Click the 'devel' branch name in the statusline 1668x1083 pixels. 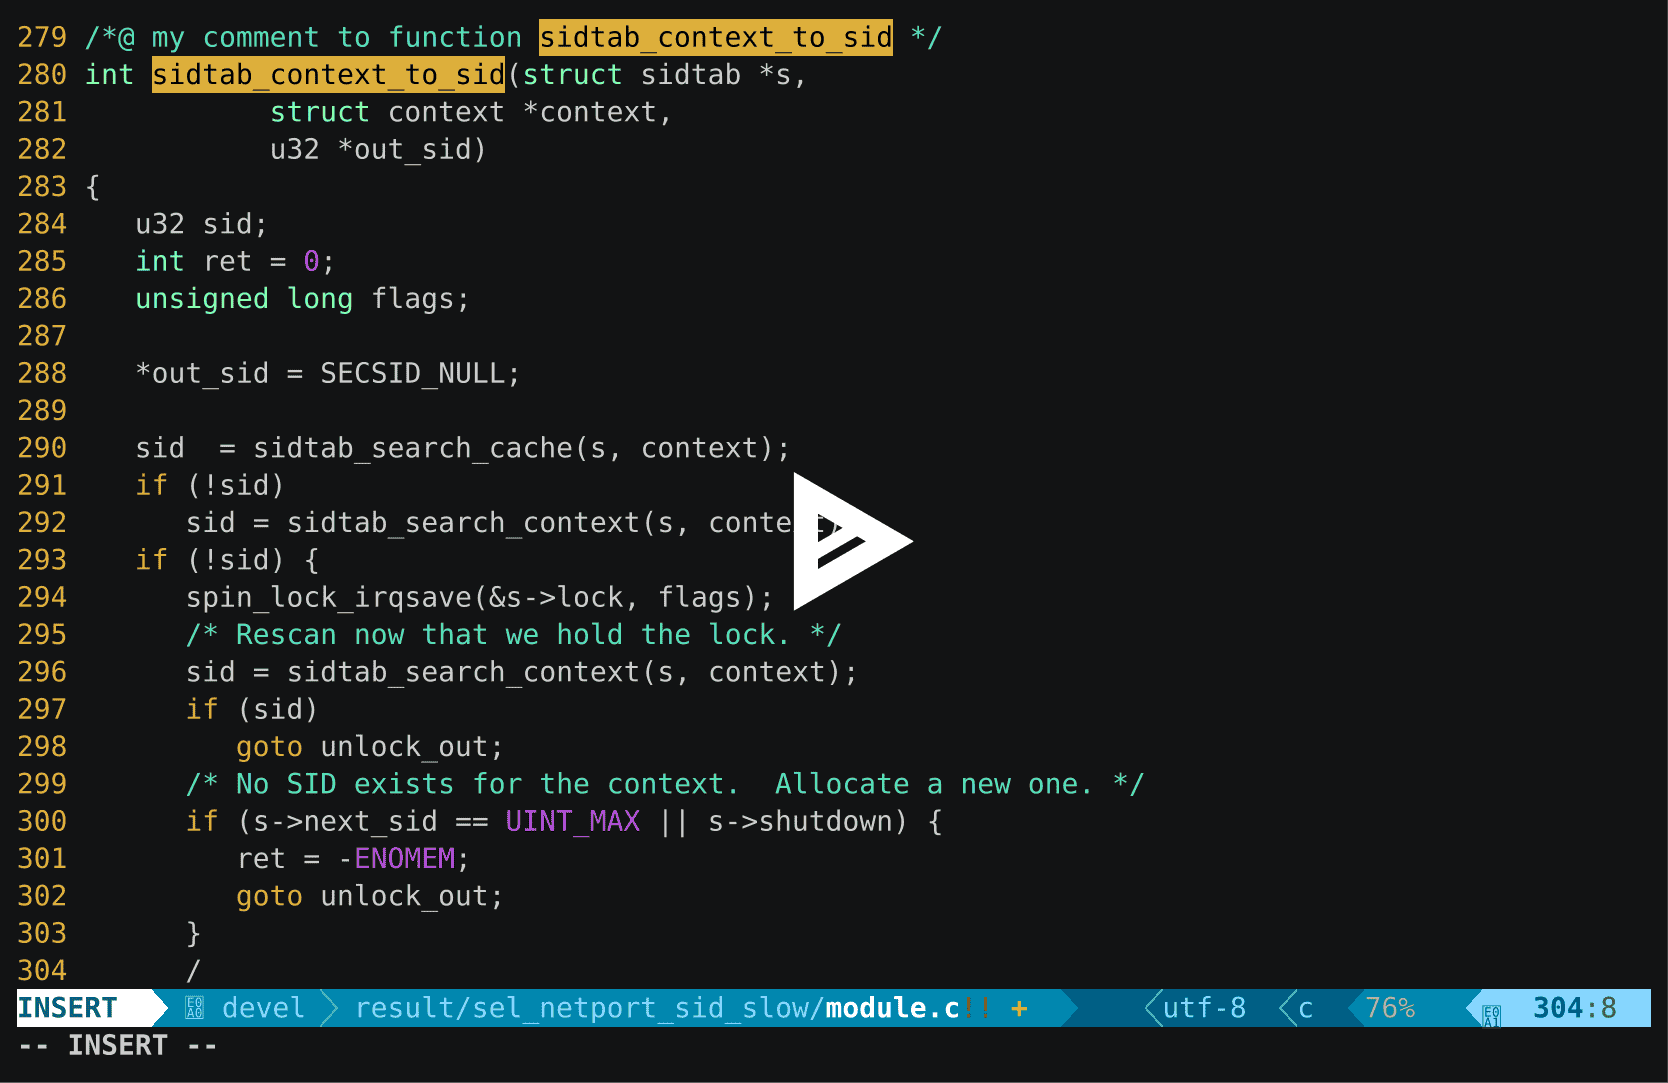pyautogui.click(x=262, y=1008)
